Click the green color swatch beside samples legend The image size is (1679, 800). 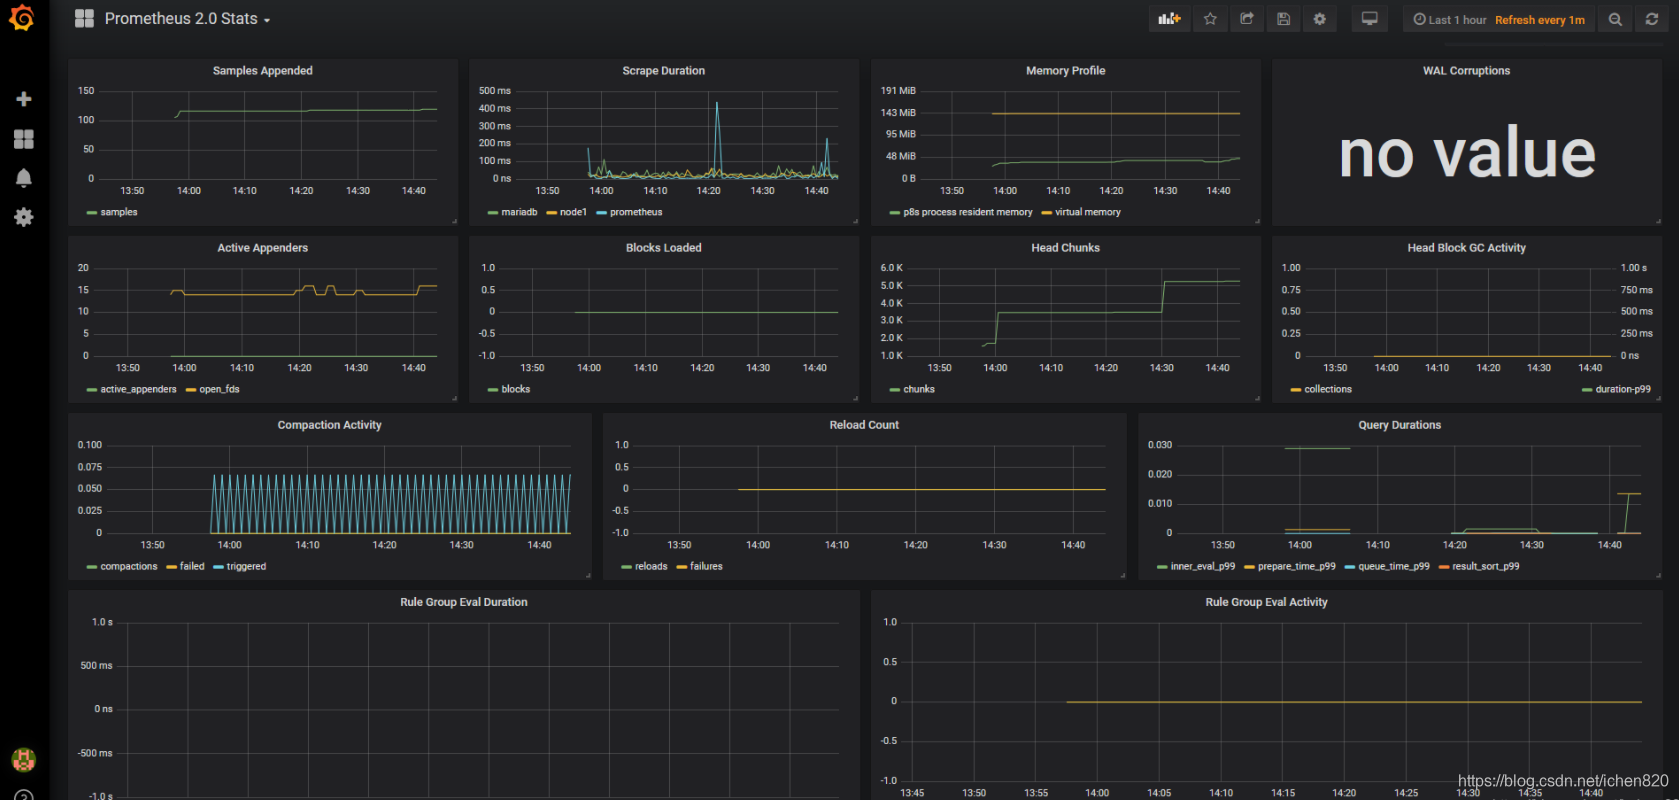click(x=92, y=213)
